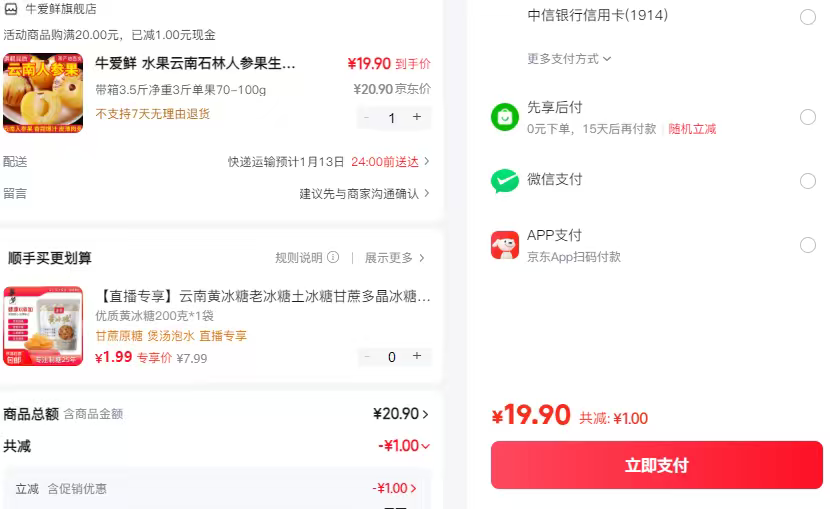Select the 中信银行信用卡 radio button
Image resolution: width=830 pixels, height=509 pixels.
pos(808,17)
